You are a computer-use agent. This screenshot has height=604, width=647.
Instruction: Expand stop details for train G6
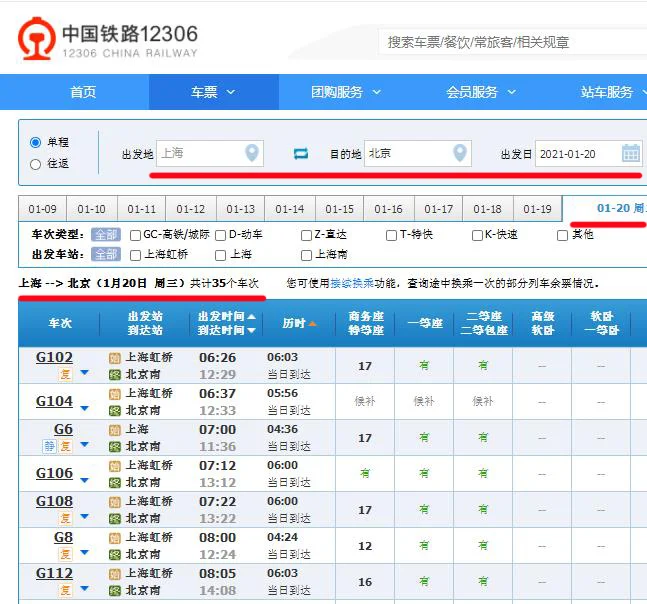point(85,444)
